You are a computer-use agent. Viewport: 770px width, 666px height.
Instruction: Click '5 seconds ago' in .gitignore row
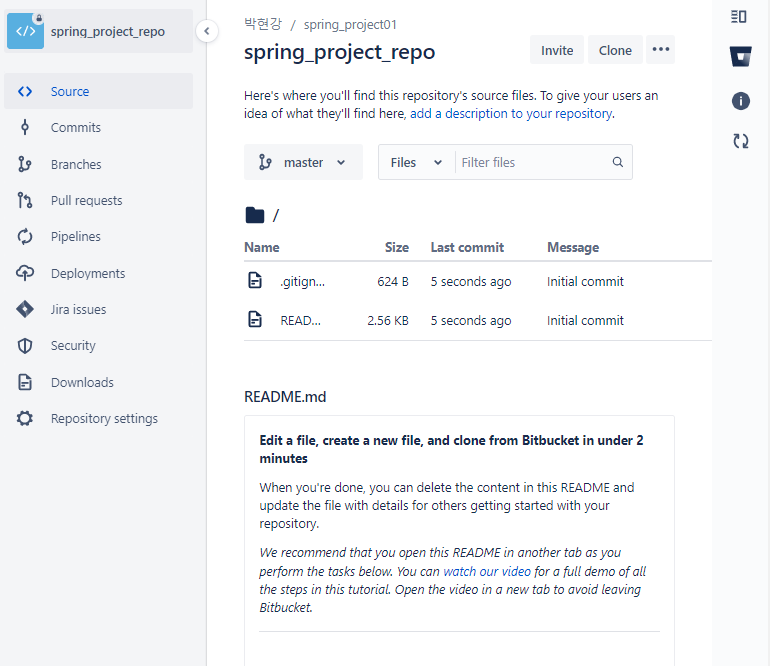coord(471,281)
